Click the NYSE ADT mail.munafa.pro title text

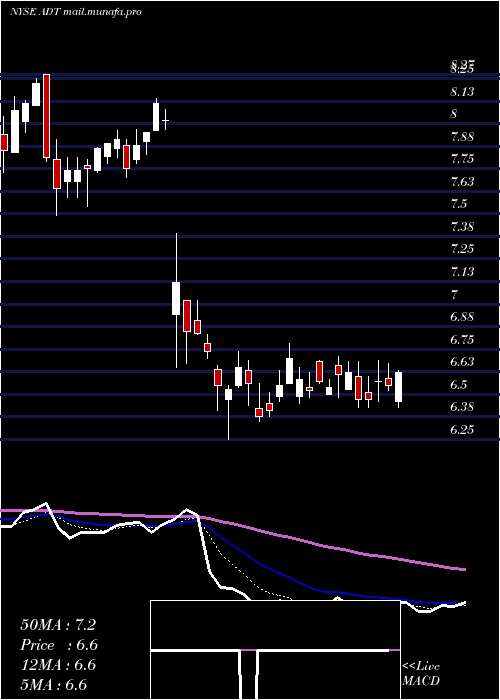point(75,12)
